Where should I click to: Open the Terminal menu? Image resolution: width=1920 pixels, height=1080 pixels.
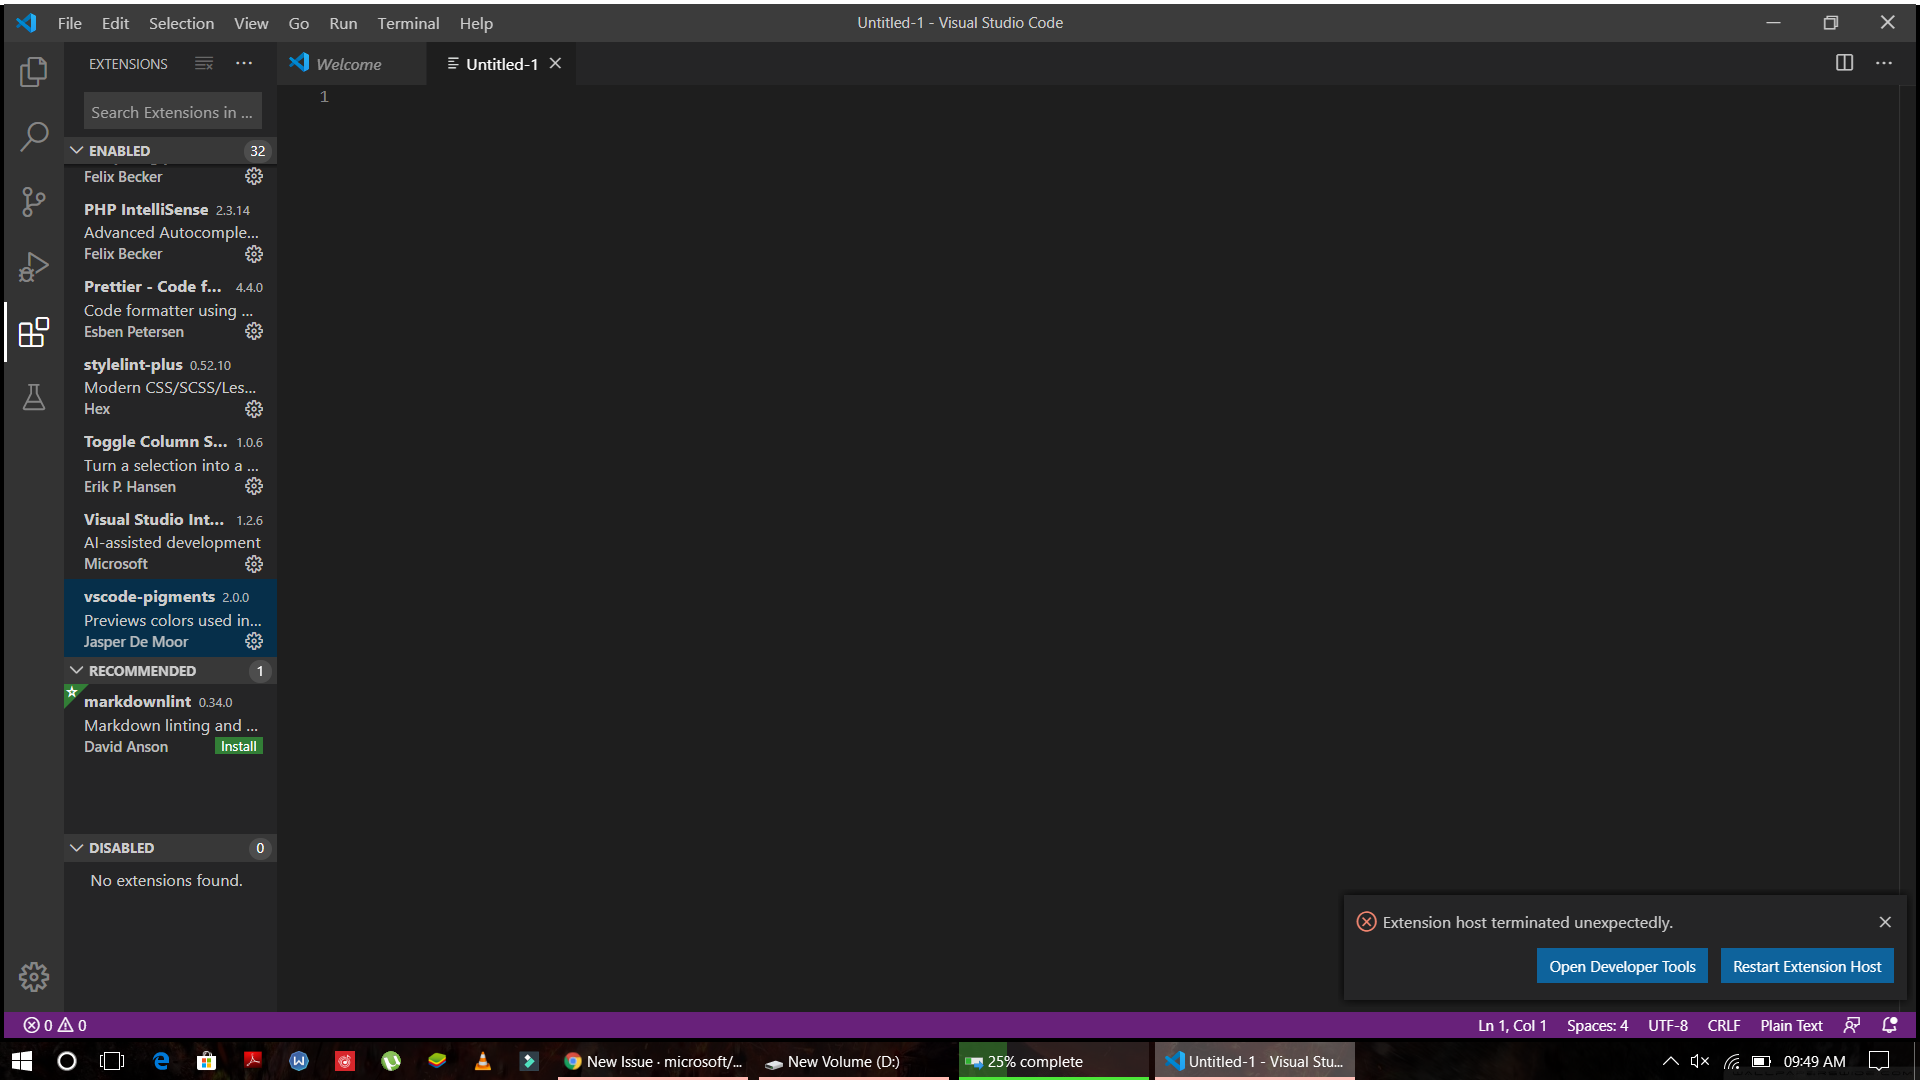pyautogui.click(x=408, y=22)
